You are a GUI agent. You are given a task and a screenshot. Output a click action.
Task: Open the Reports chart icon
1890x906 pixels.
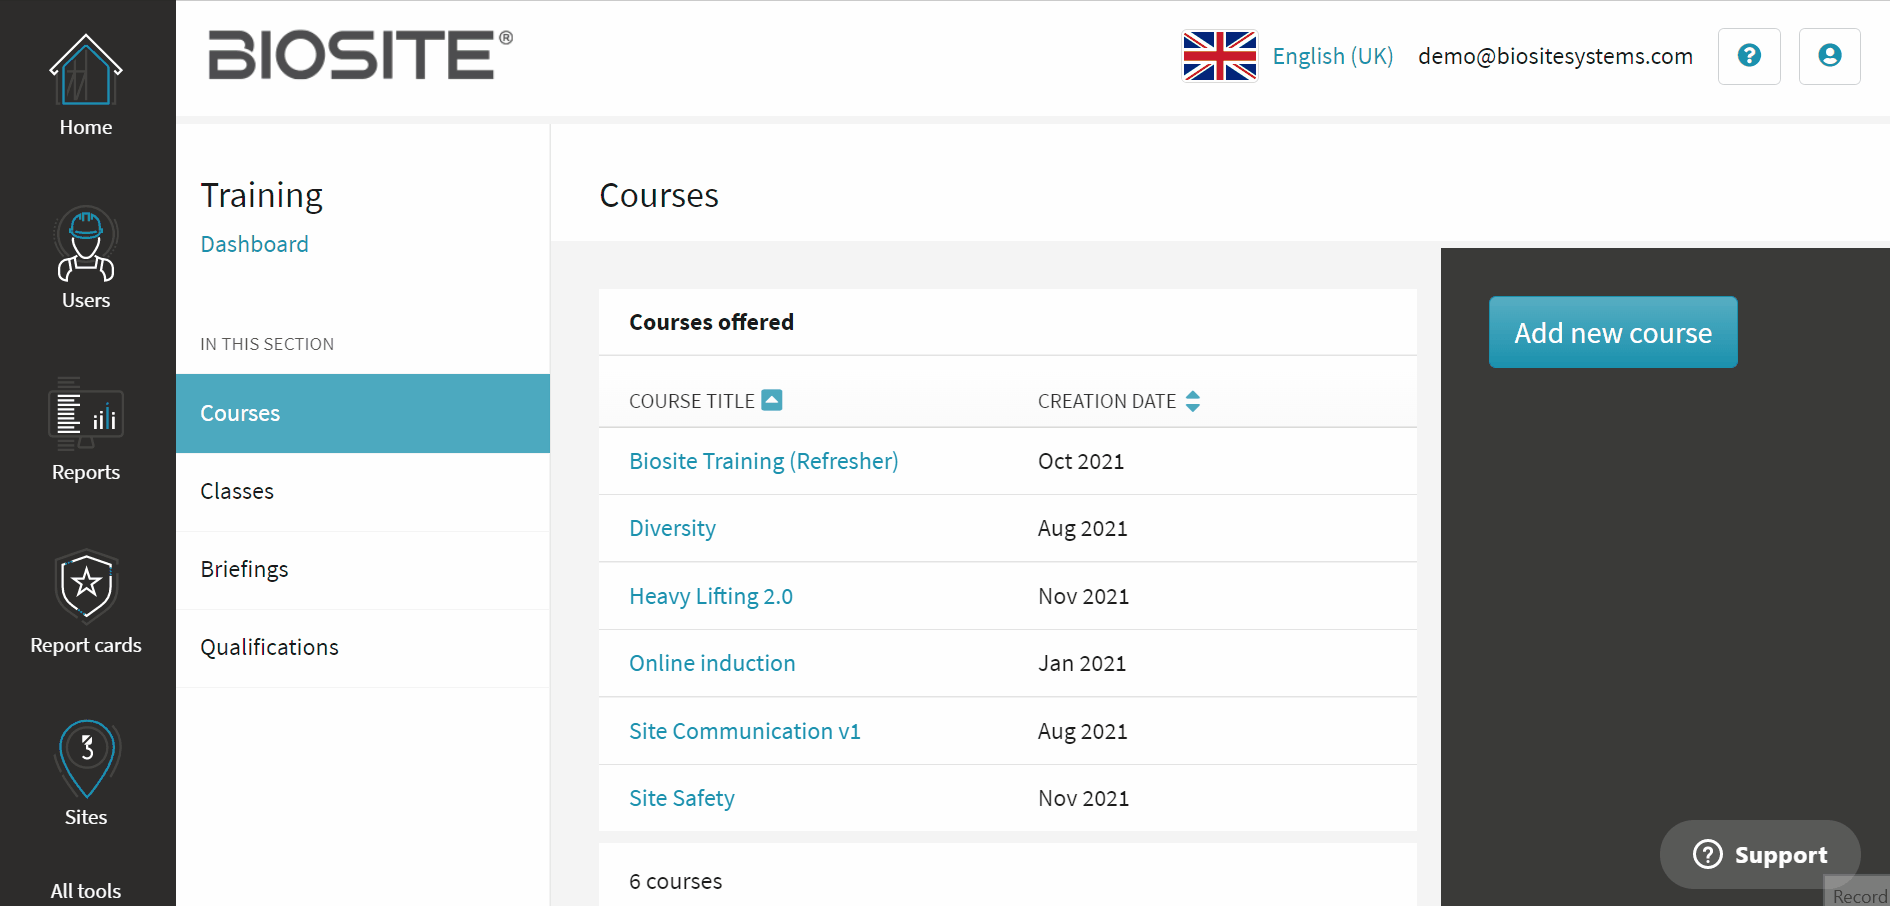tap(86, 415)
